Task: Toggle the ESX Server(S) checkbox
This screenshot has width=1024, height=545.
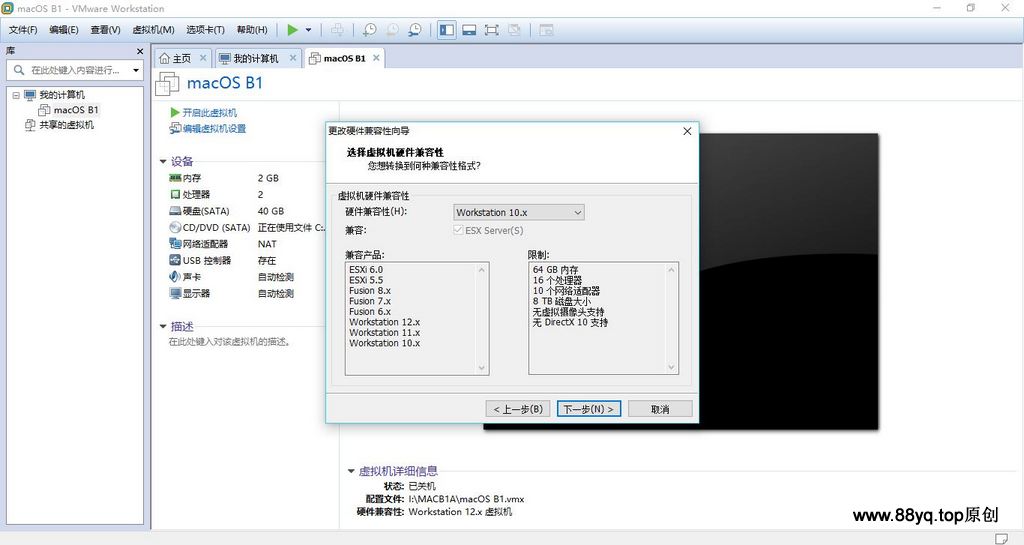Action: 458,230
